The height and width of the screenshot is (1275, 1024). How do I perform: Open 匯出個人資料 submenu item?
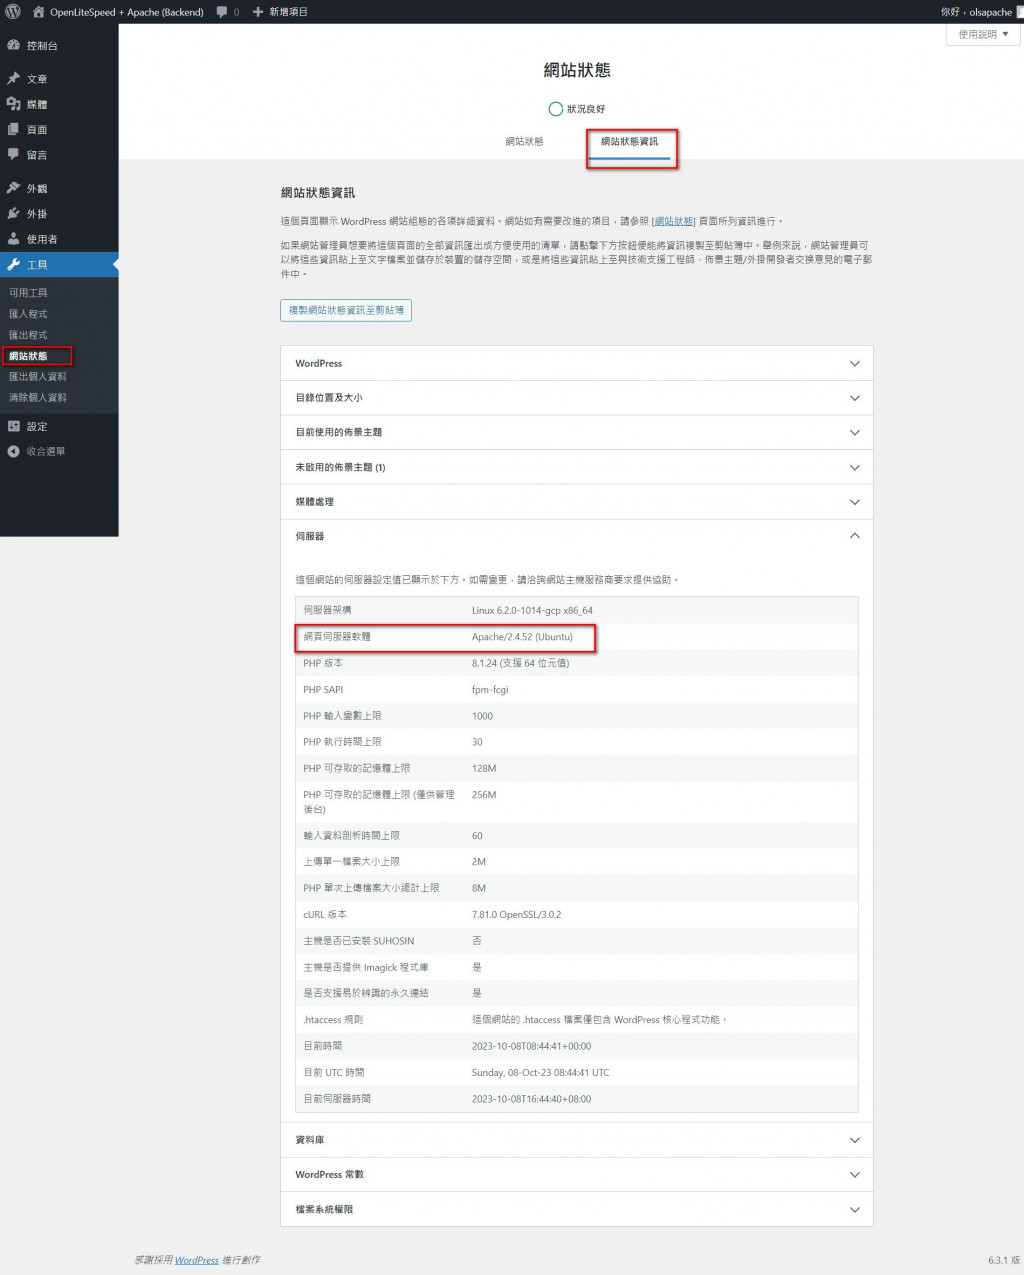pos(38,377)
